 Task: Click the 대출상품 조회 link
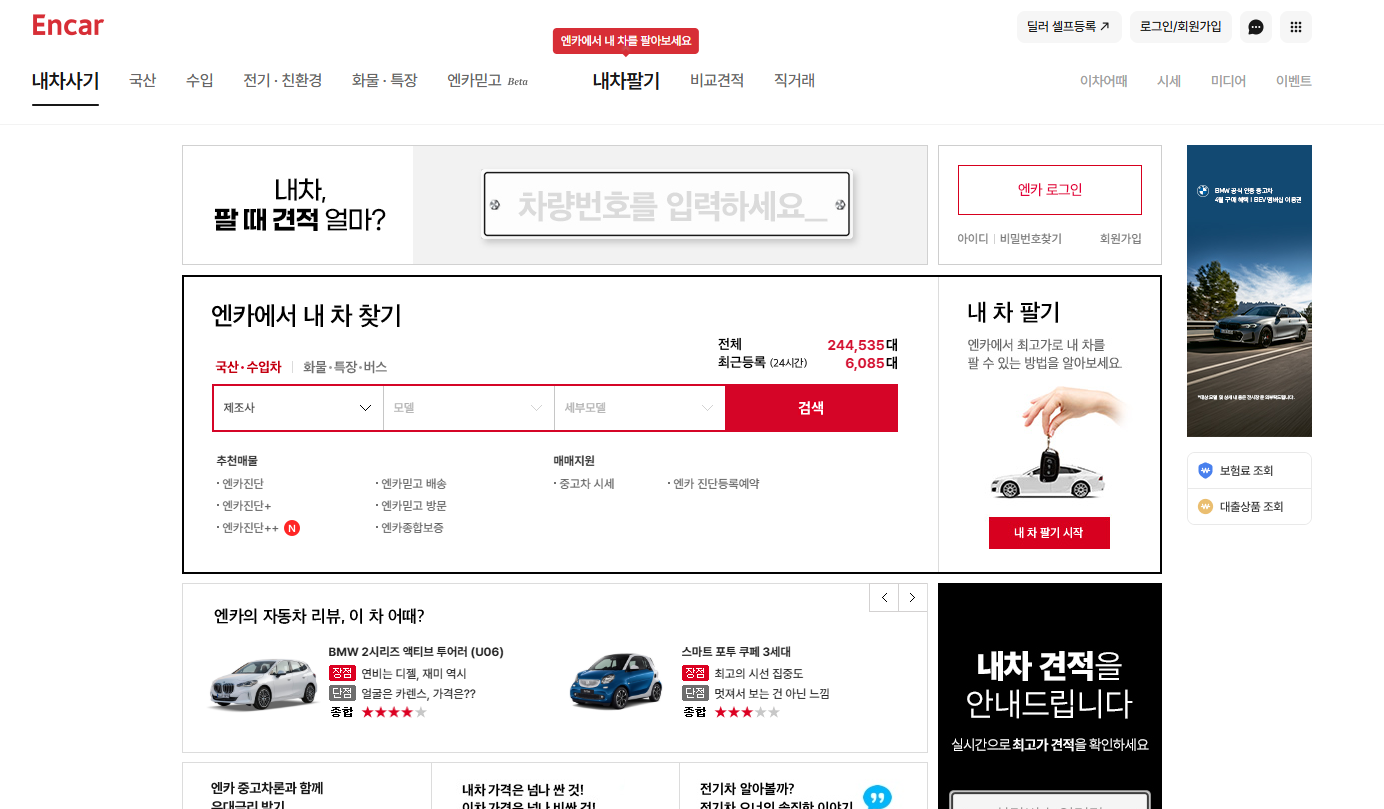(x=1251, y=506)
